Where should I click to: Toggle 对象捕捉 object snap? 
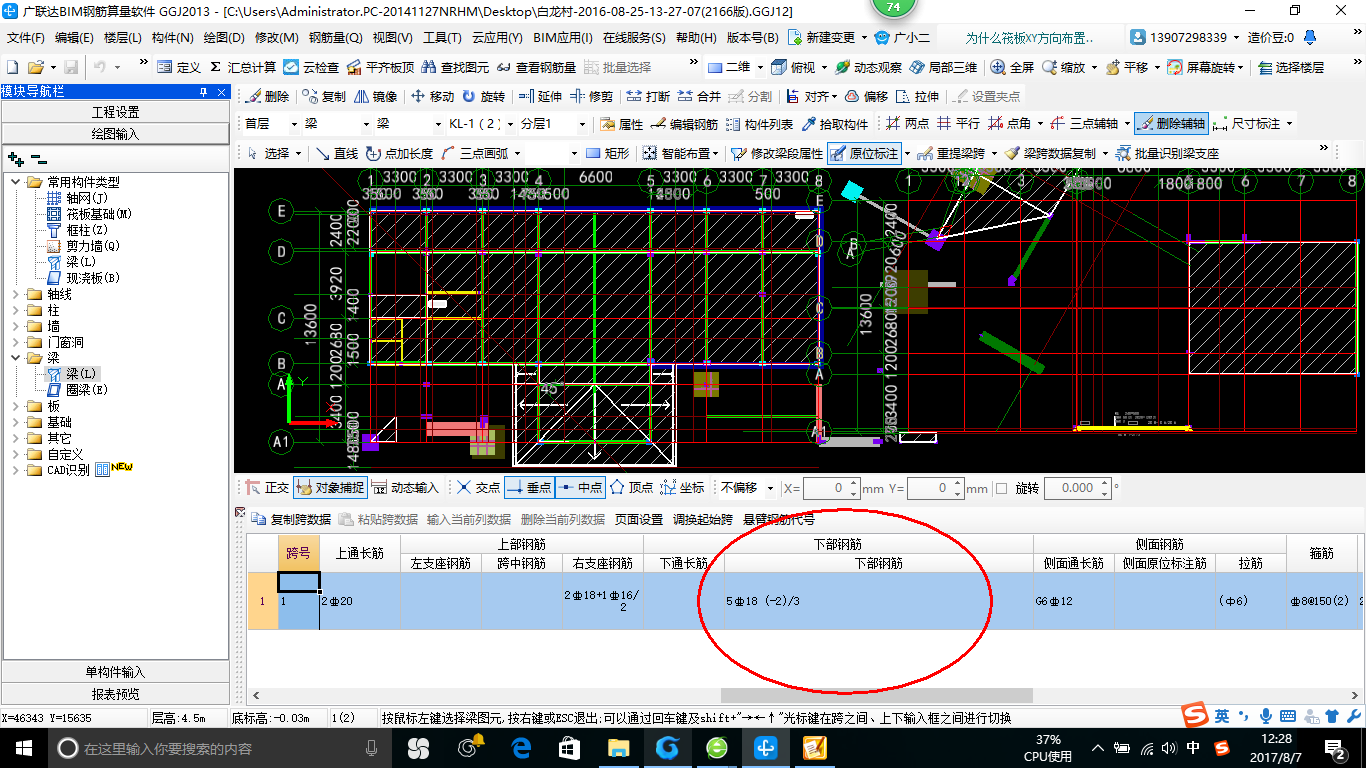[330, 488]
